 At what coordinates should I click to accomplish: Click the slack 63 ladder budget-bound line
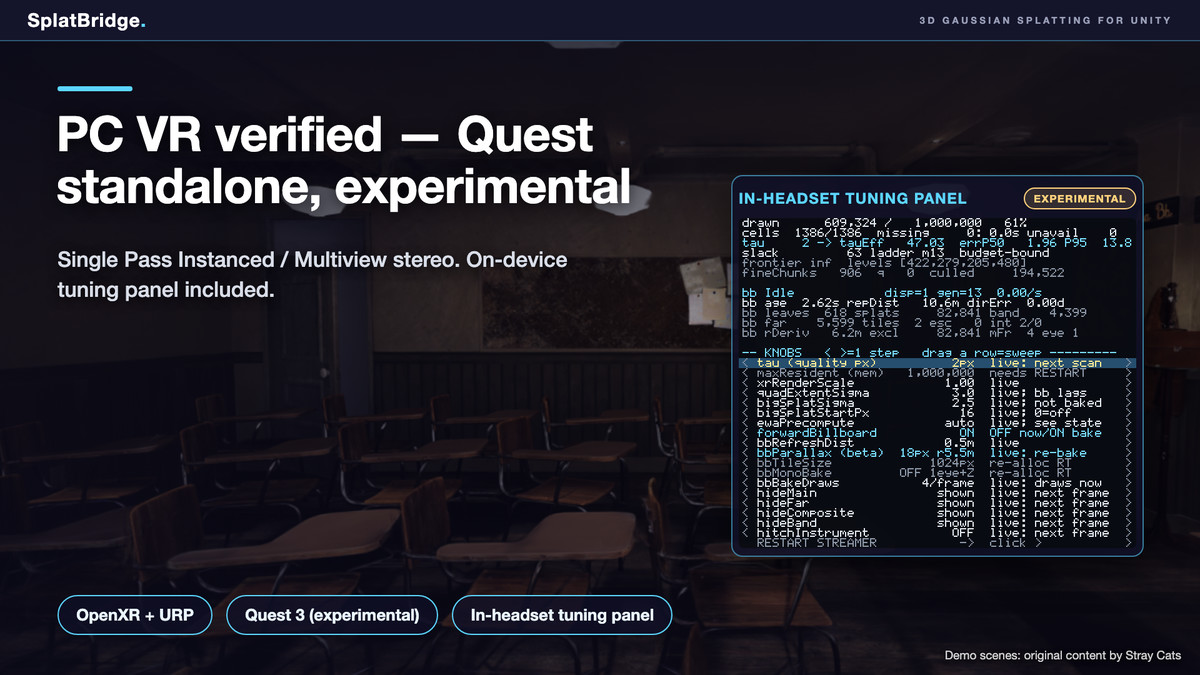pos(895,252)
